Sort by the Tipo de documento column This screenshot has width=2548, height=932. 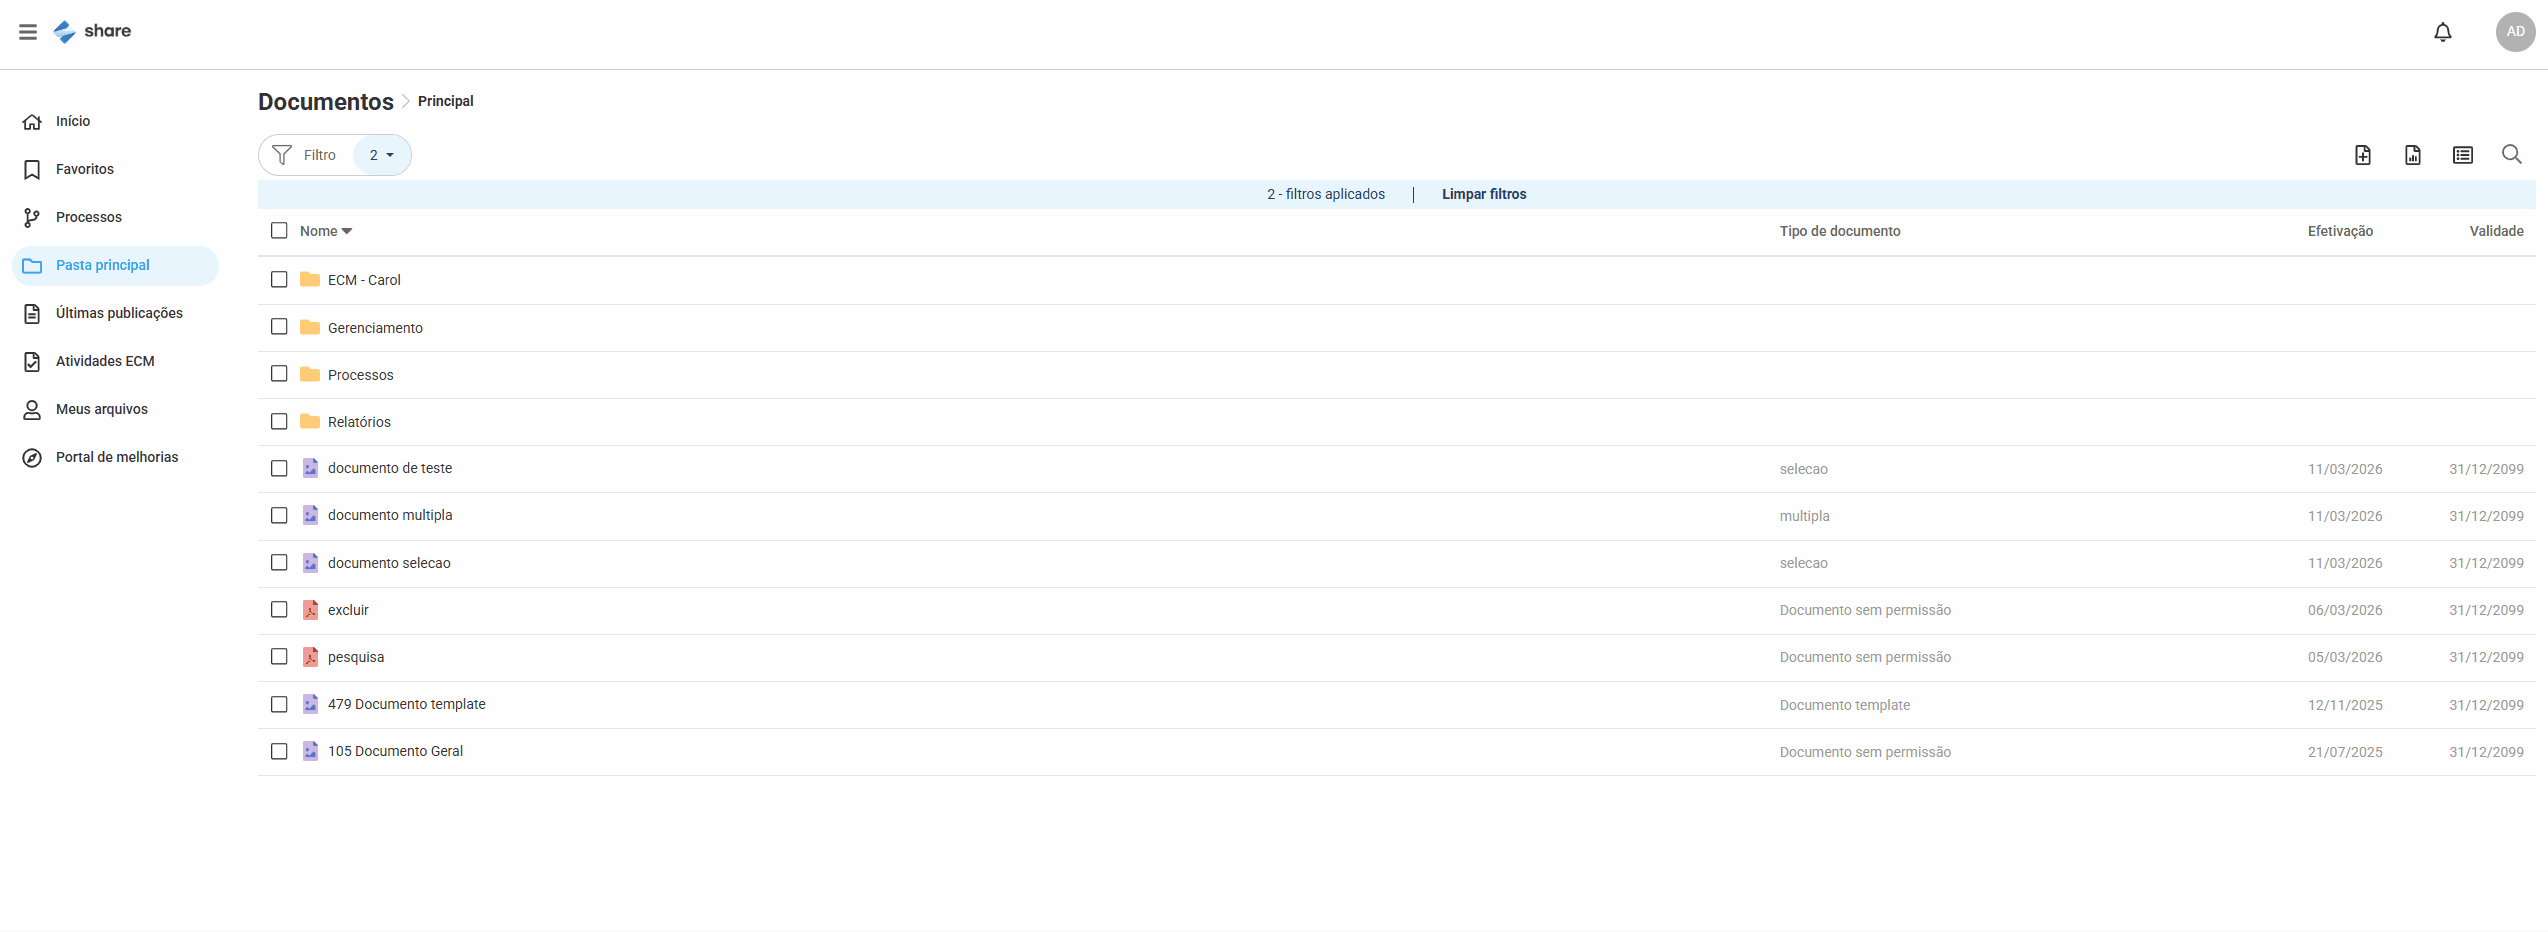pos(1839,231)
